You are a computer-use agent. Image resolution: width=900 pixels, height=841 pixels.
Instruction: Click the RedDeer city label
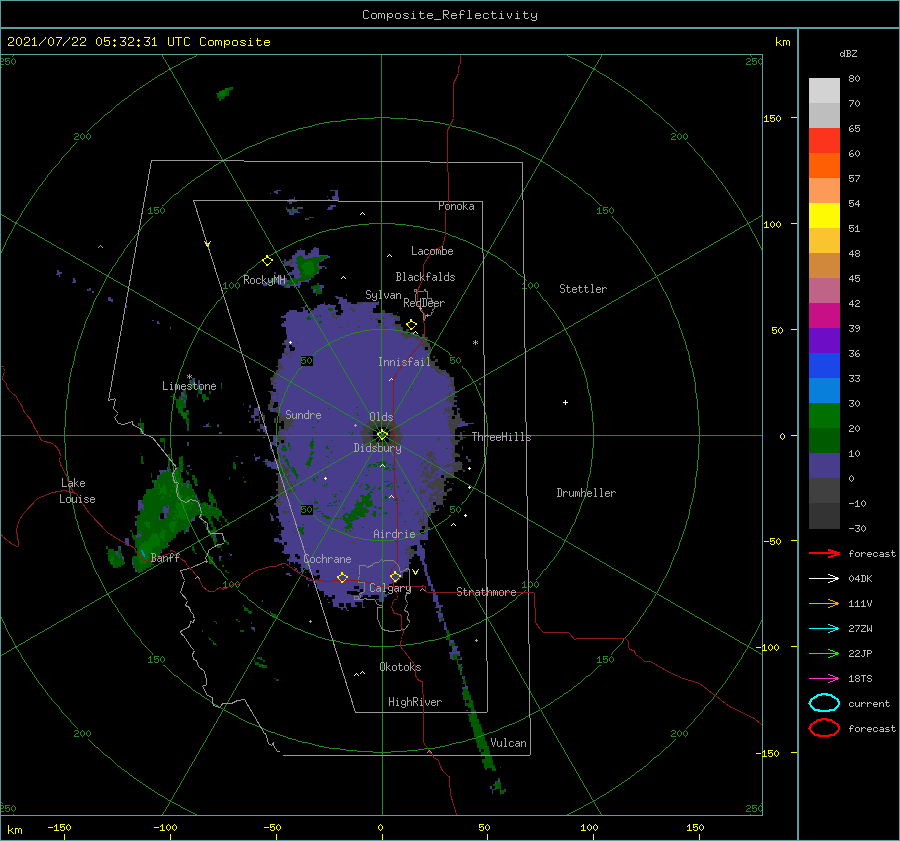point(424,303)
